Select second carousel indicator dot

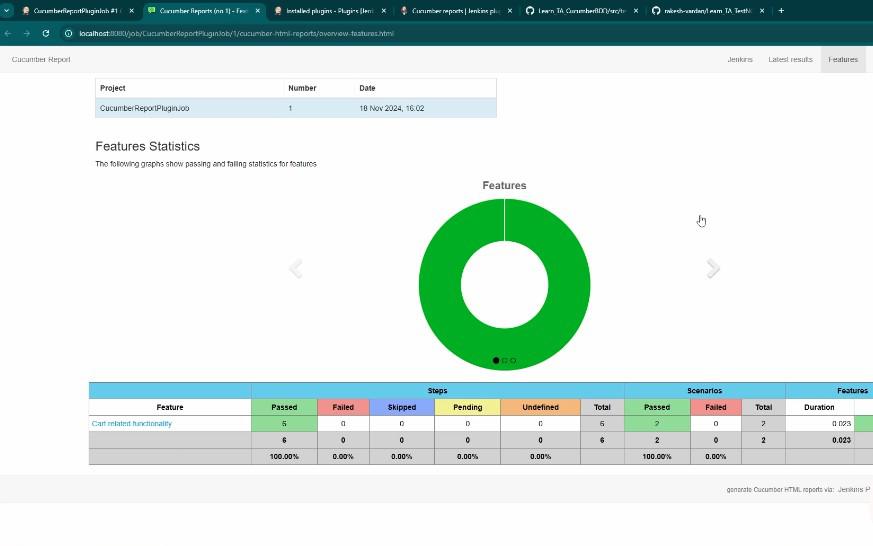505,361
